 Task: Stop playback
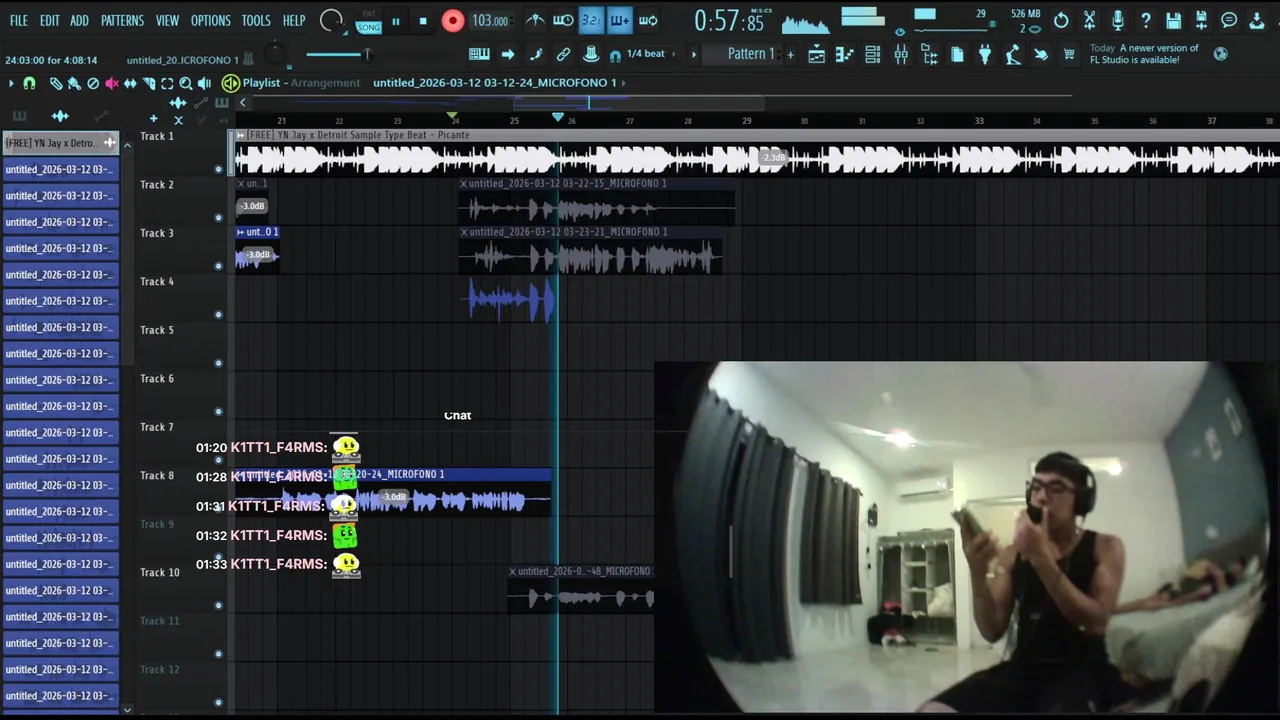(x=423, y=20)
